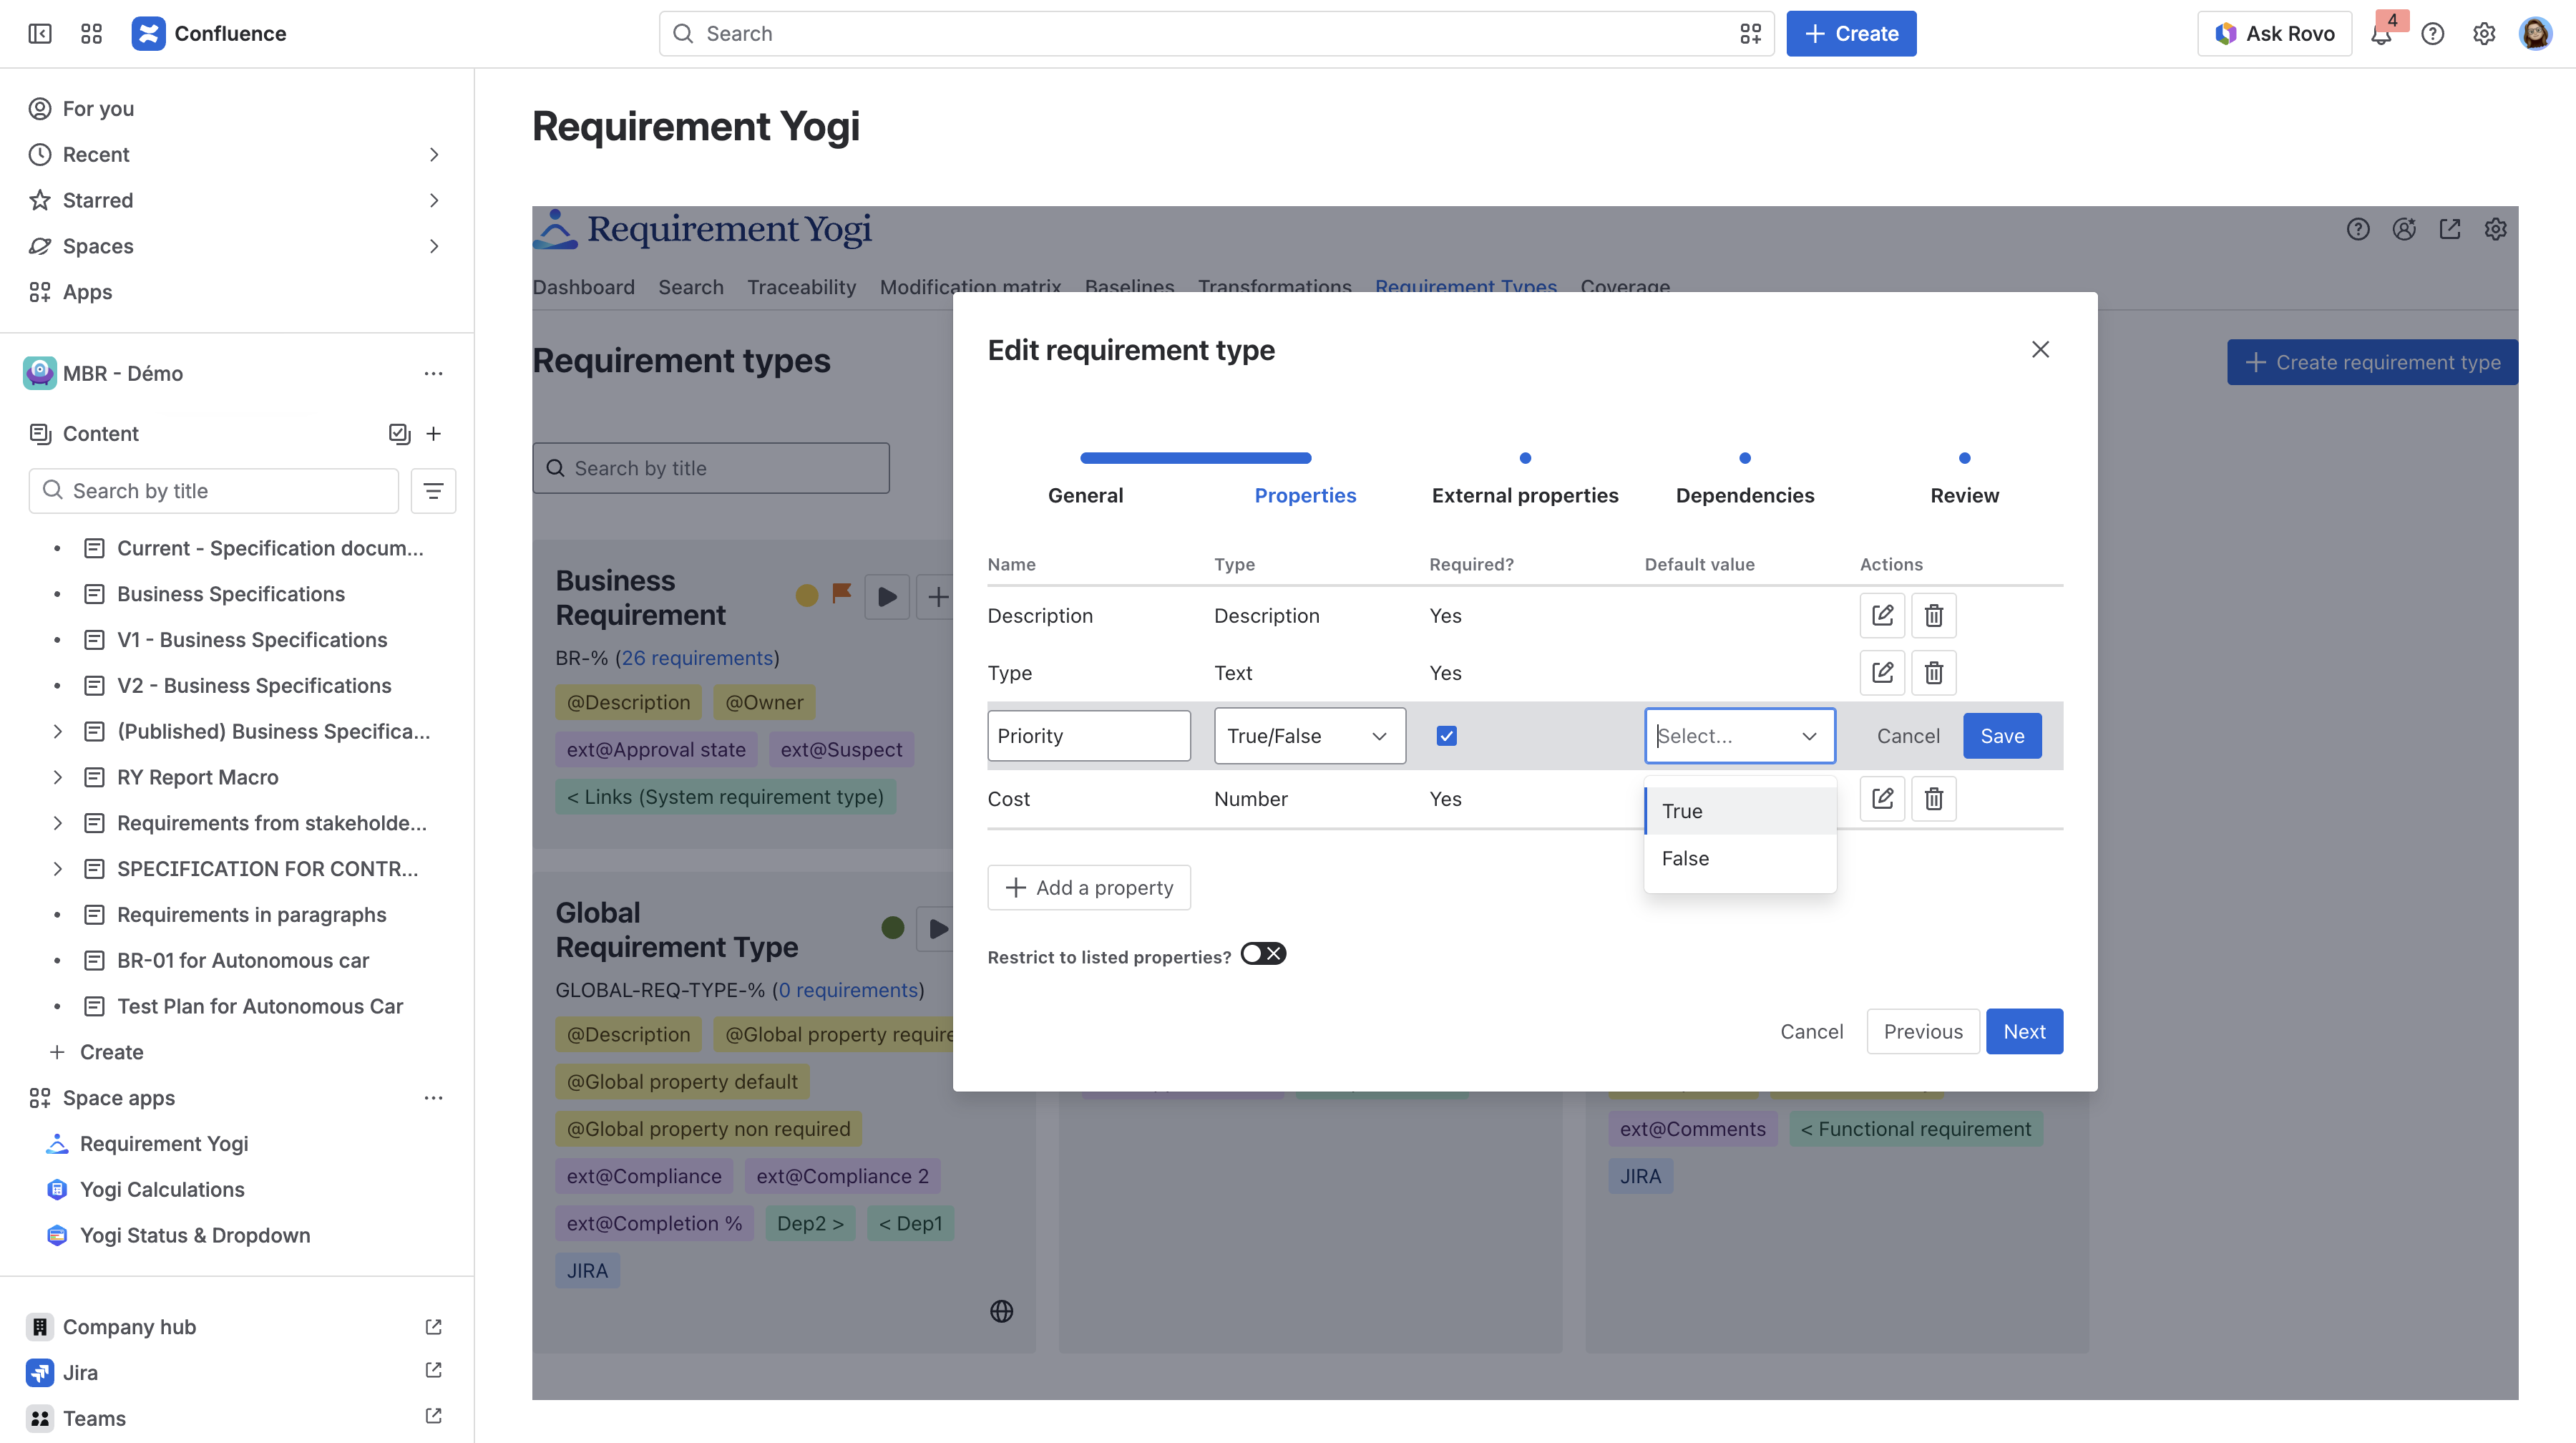Delete the Type property with trash icon
Screen dimensions: 2576x1443
[1934, 672]
